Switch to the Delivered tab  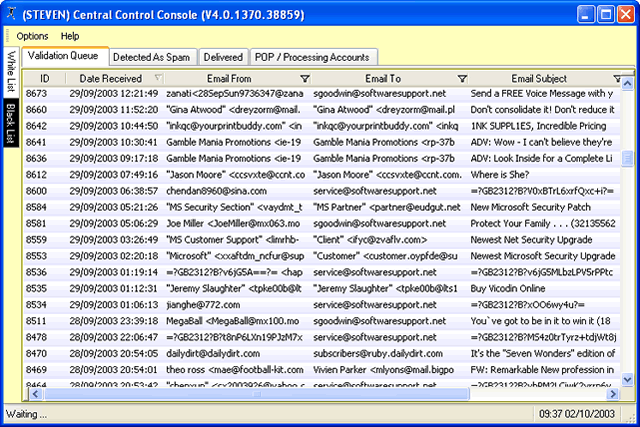point(223,57)
